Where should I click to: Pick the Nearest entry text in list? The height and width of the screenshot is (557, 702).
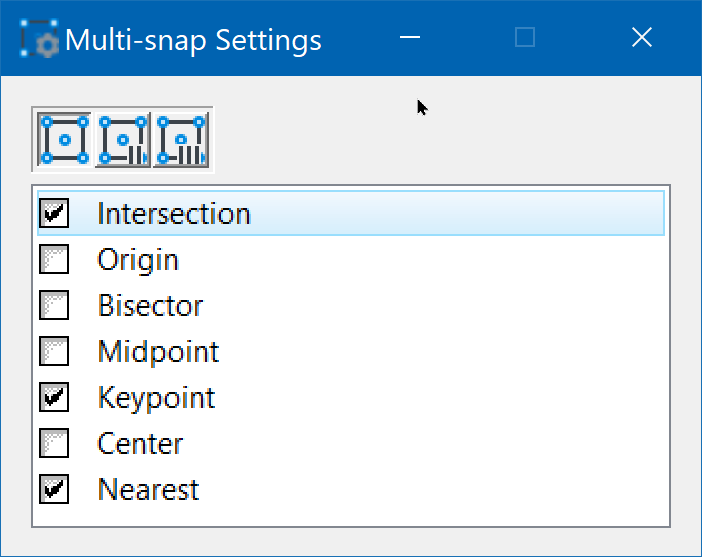tap(148, 490)
